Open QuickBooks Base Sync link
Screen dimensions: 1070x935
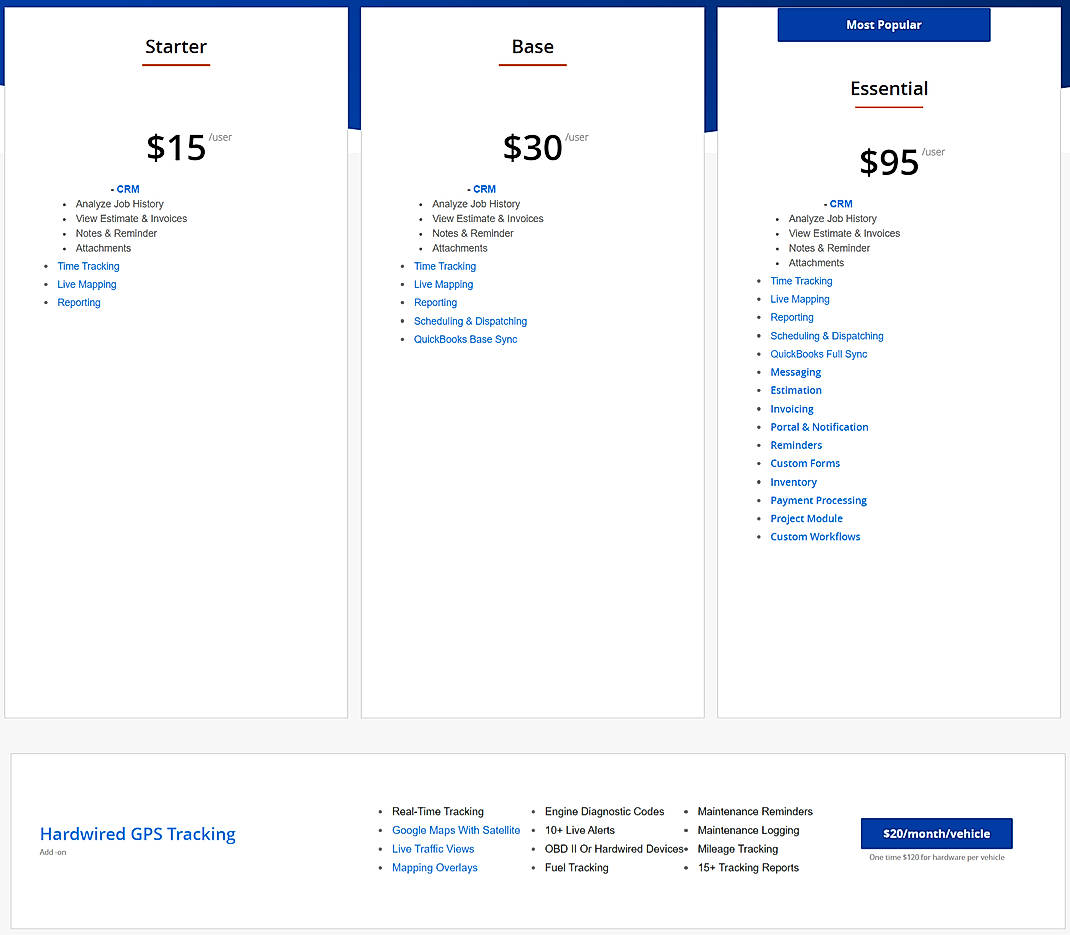[x=465, y=339]
